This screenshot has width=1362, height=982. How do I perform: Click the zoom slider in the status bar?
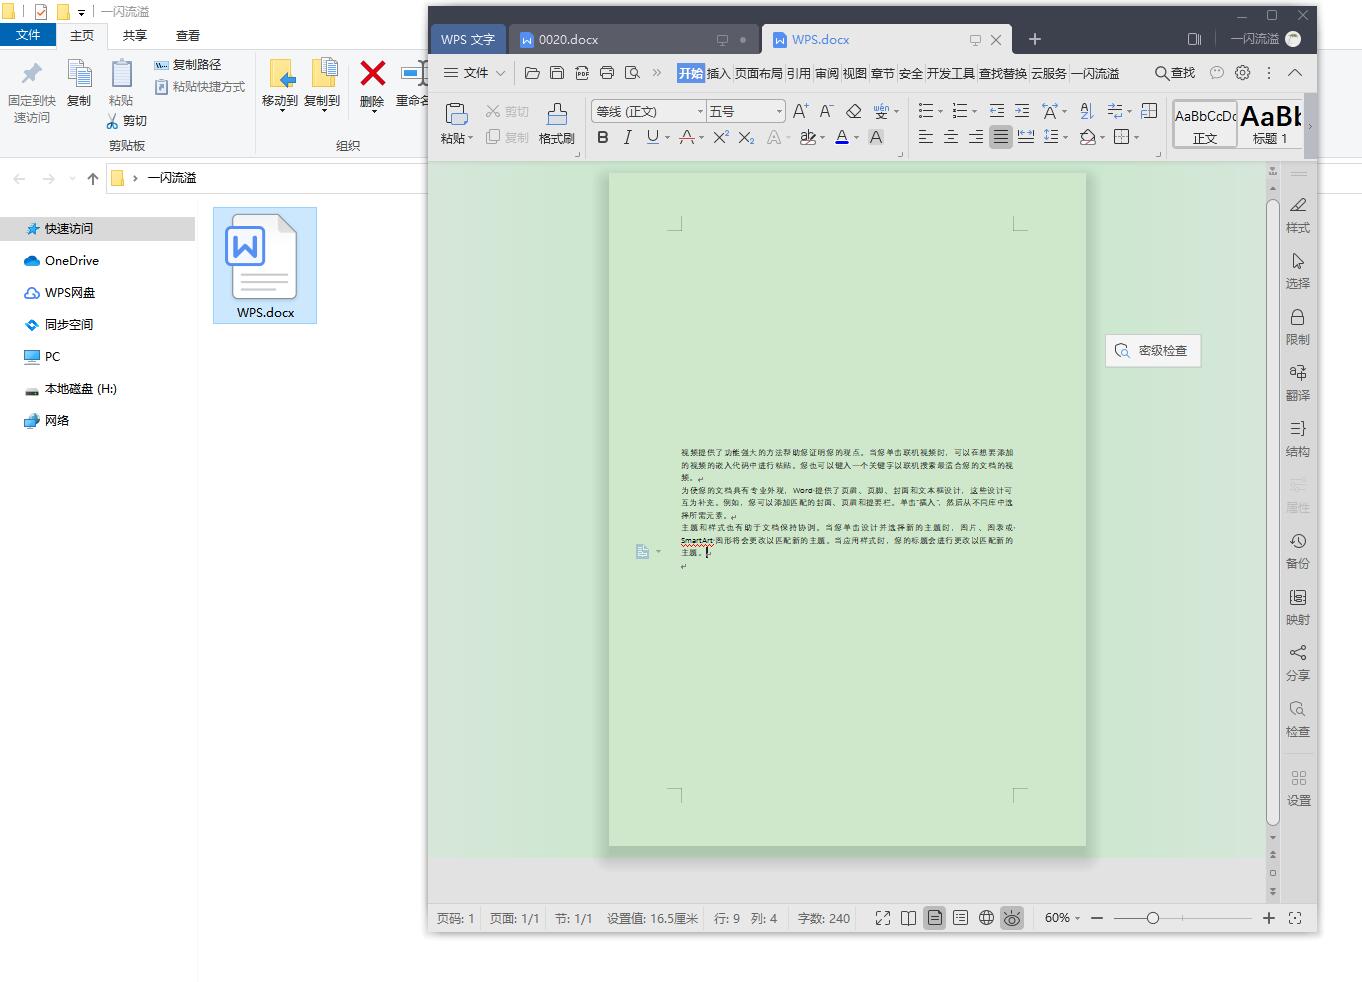1152,917
